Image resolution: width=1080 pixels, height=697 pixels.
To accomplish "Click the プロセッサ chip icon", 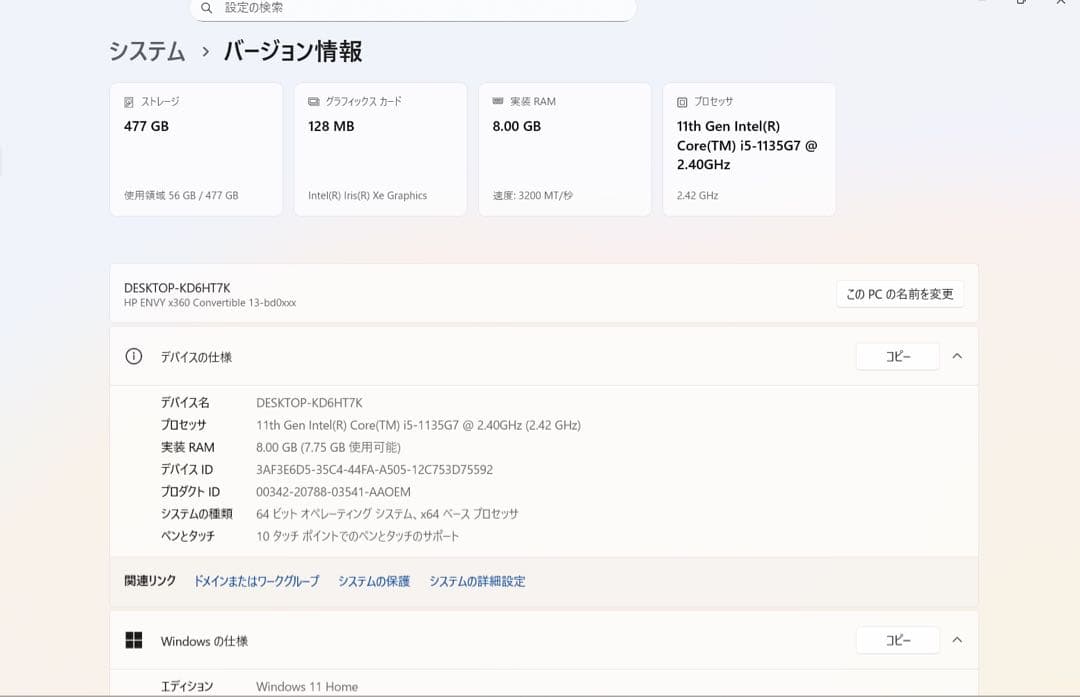I will pos(682,102).
